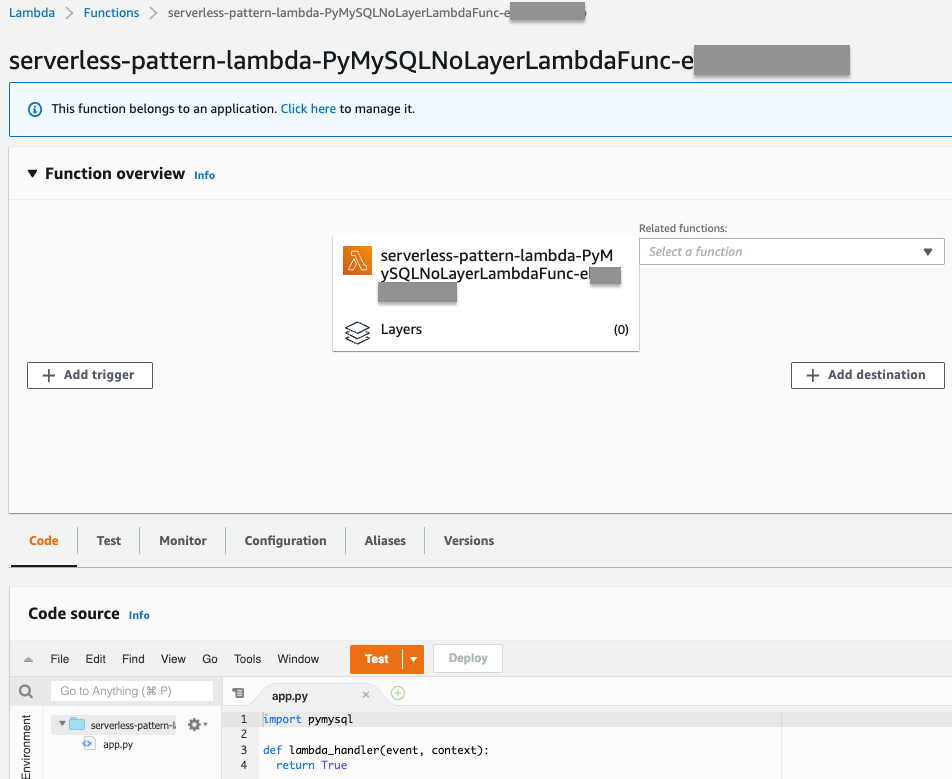The width and height of the screenshot is (952, 779).
Task: Open the Environment side panel tab
Action: (26, 746)
